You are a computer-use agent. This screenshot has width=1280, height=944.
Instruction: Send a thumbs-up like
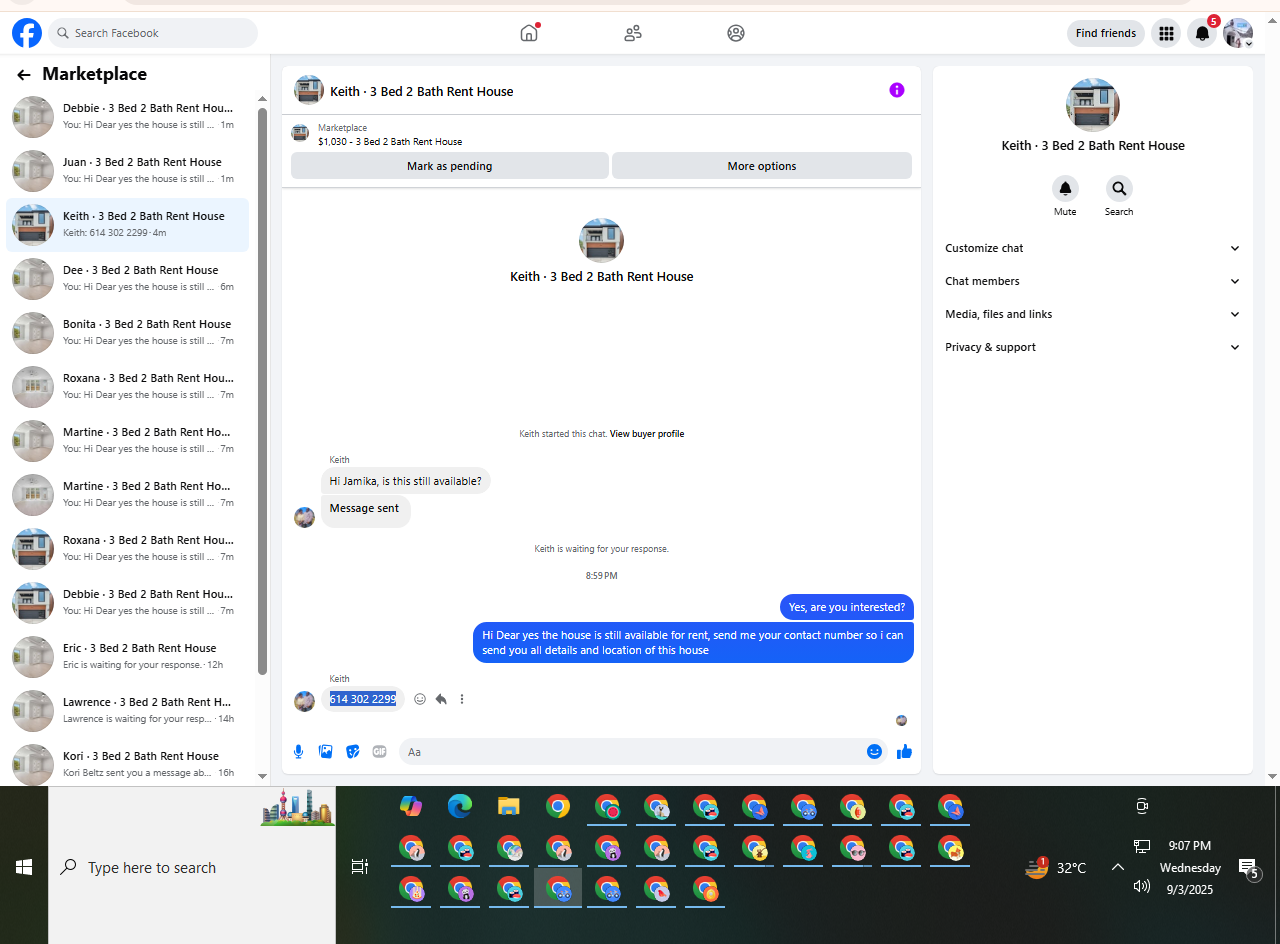(905, 752)
